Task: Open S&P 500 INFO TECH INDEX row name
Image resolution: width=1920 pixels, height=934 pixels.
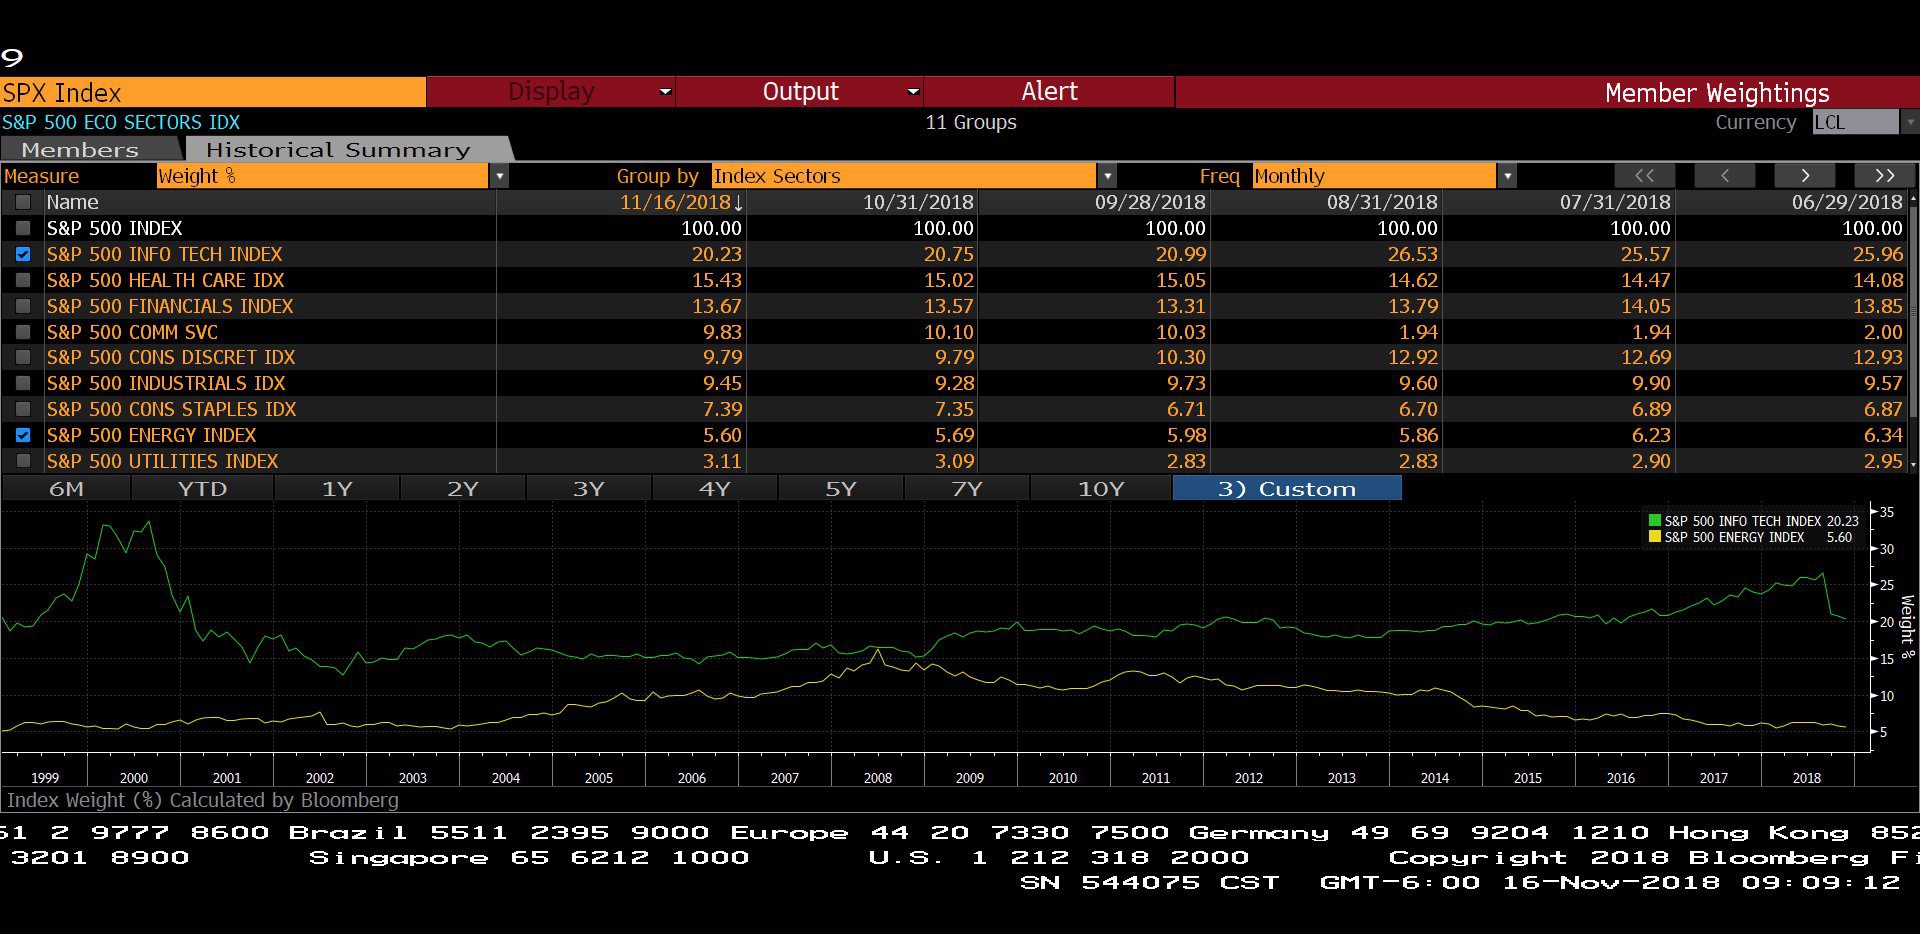Action: coord(165,254)
